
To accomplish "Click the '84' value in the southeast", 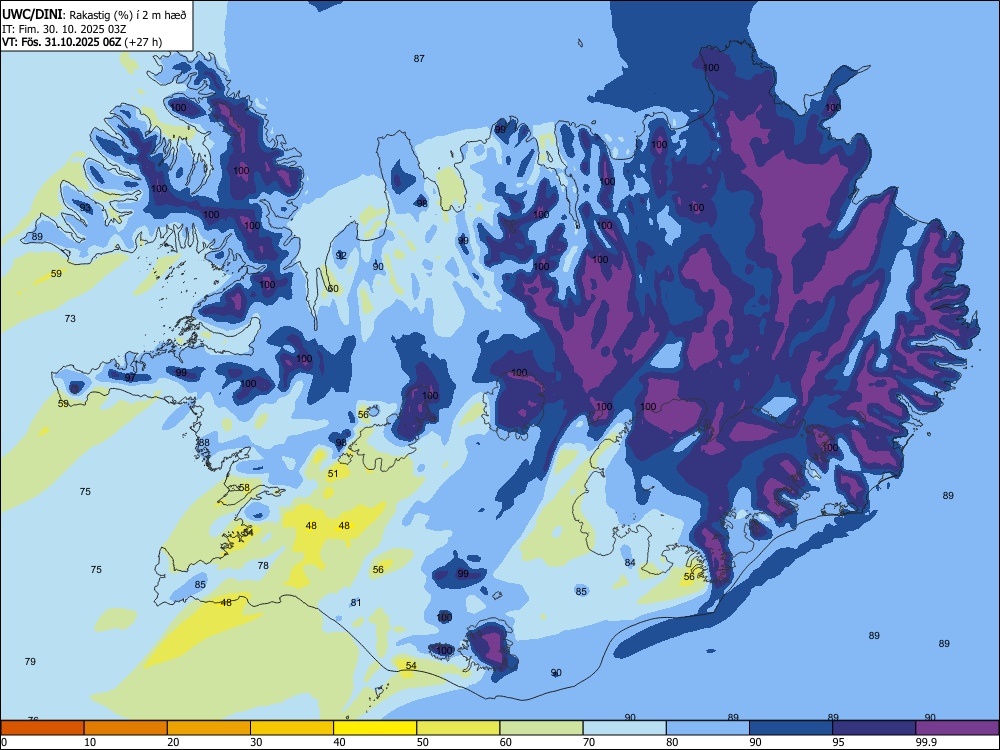I will click(630, 562).
